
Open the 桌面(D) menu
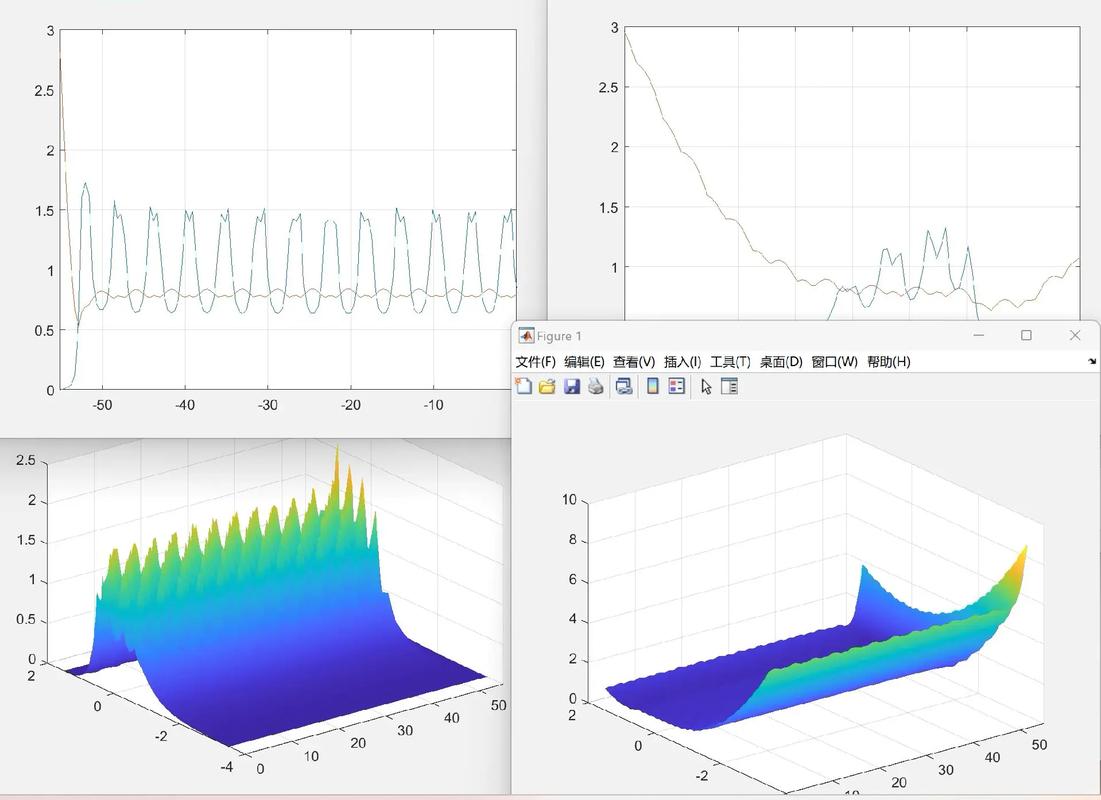[x=781, y=362]
